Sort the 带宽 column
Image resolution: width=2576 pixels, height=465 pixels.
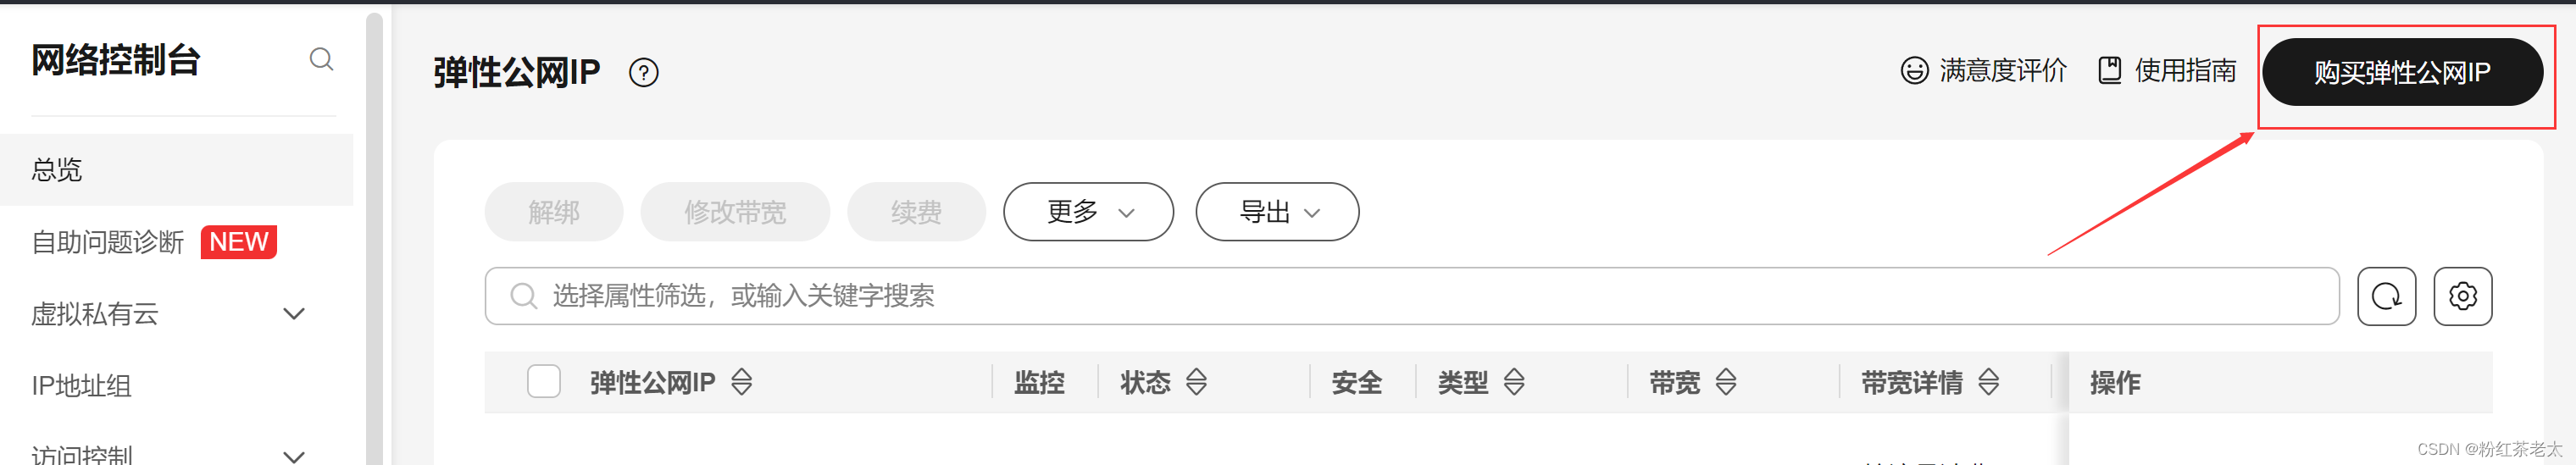tap(1726, 382)
